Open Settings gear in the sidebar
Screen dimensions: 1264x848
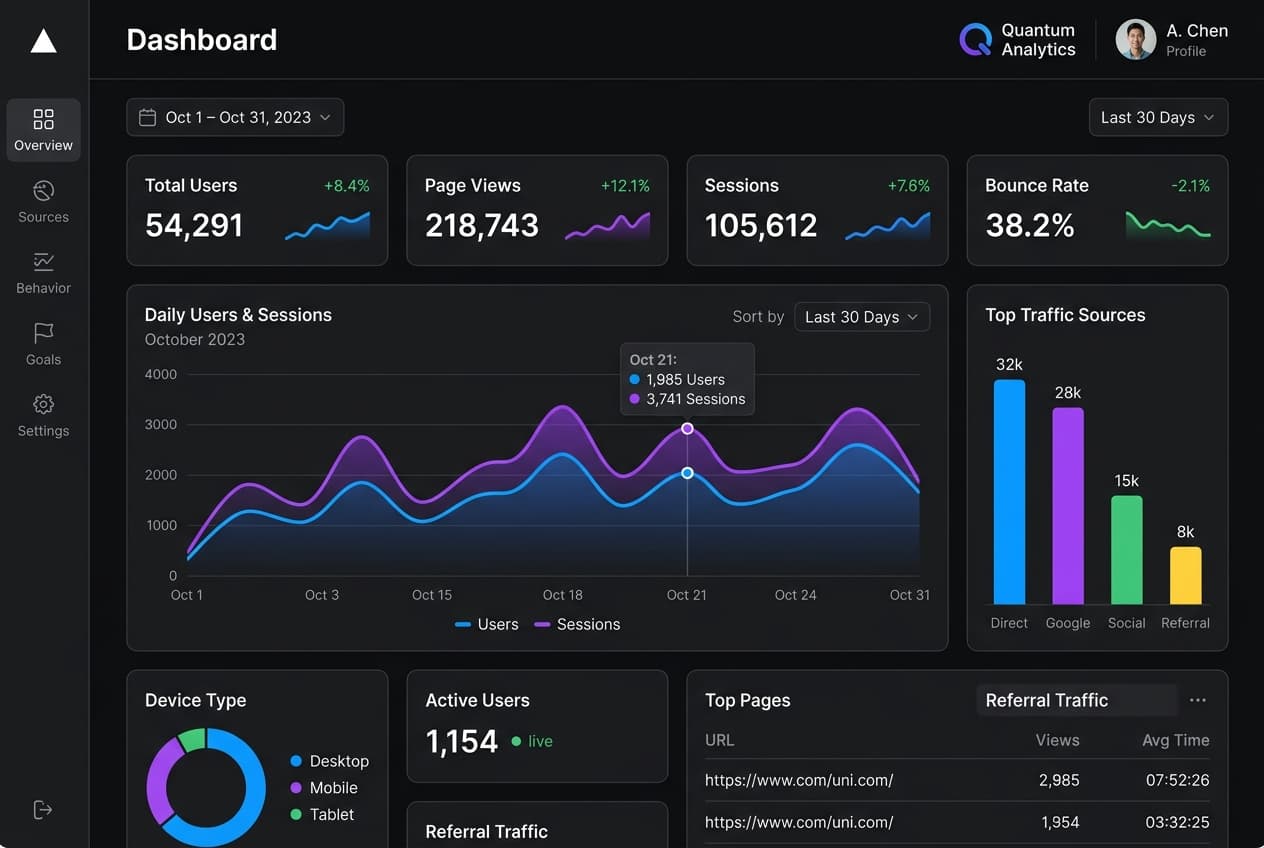(x=43, y=404)
